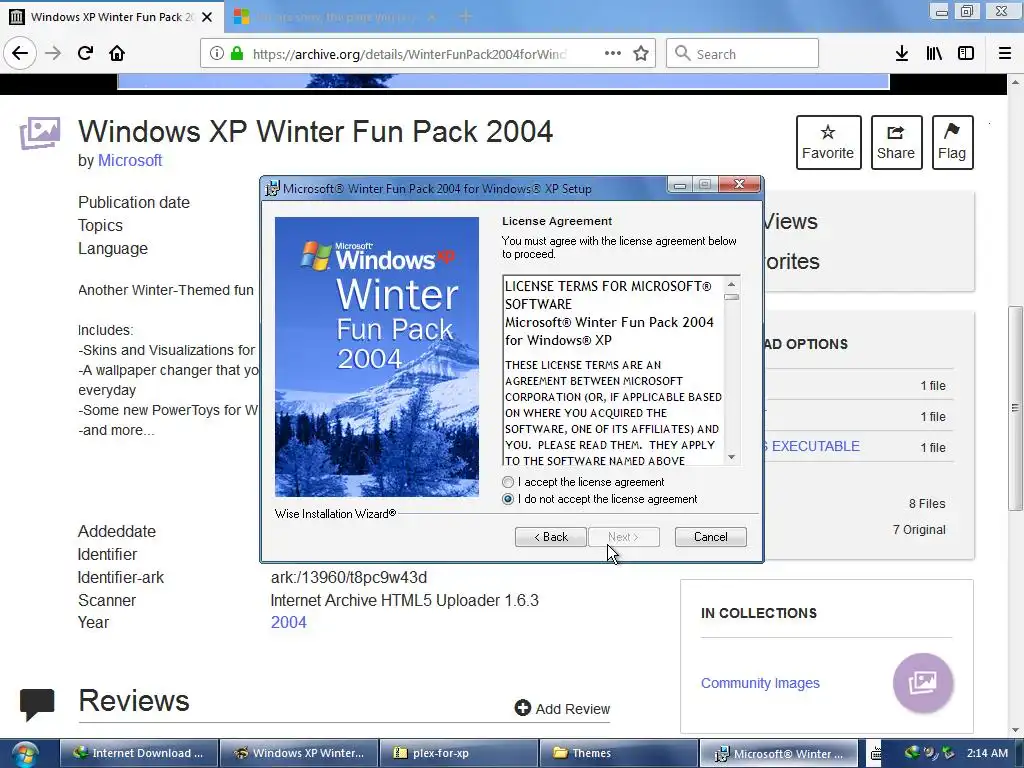1024x768 pixels.
Task: Click Internet Archive HTML5 Uploader 1.6.3 text
Action: click(x=404, y=600)
